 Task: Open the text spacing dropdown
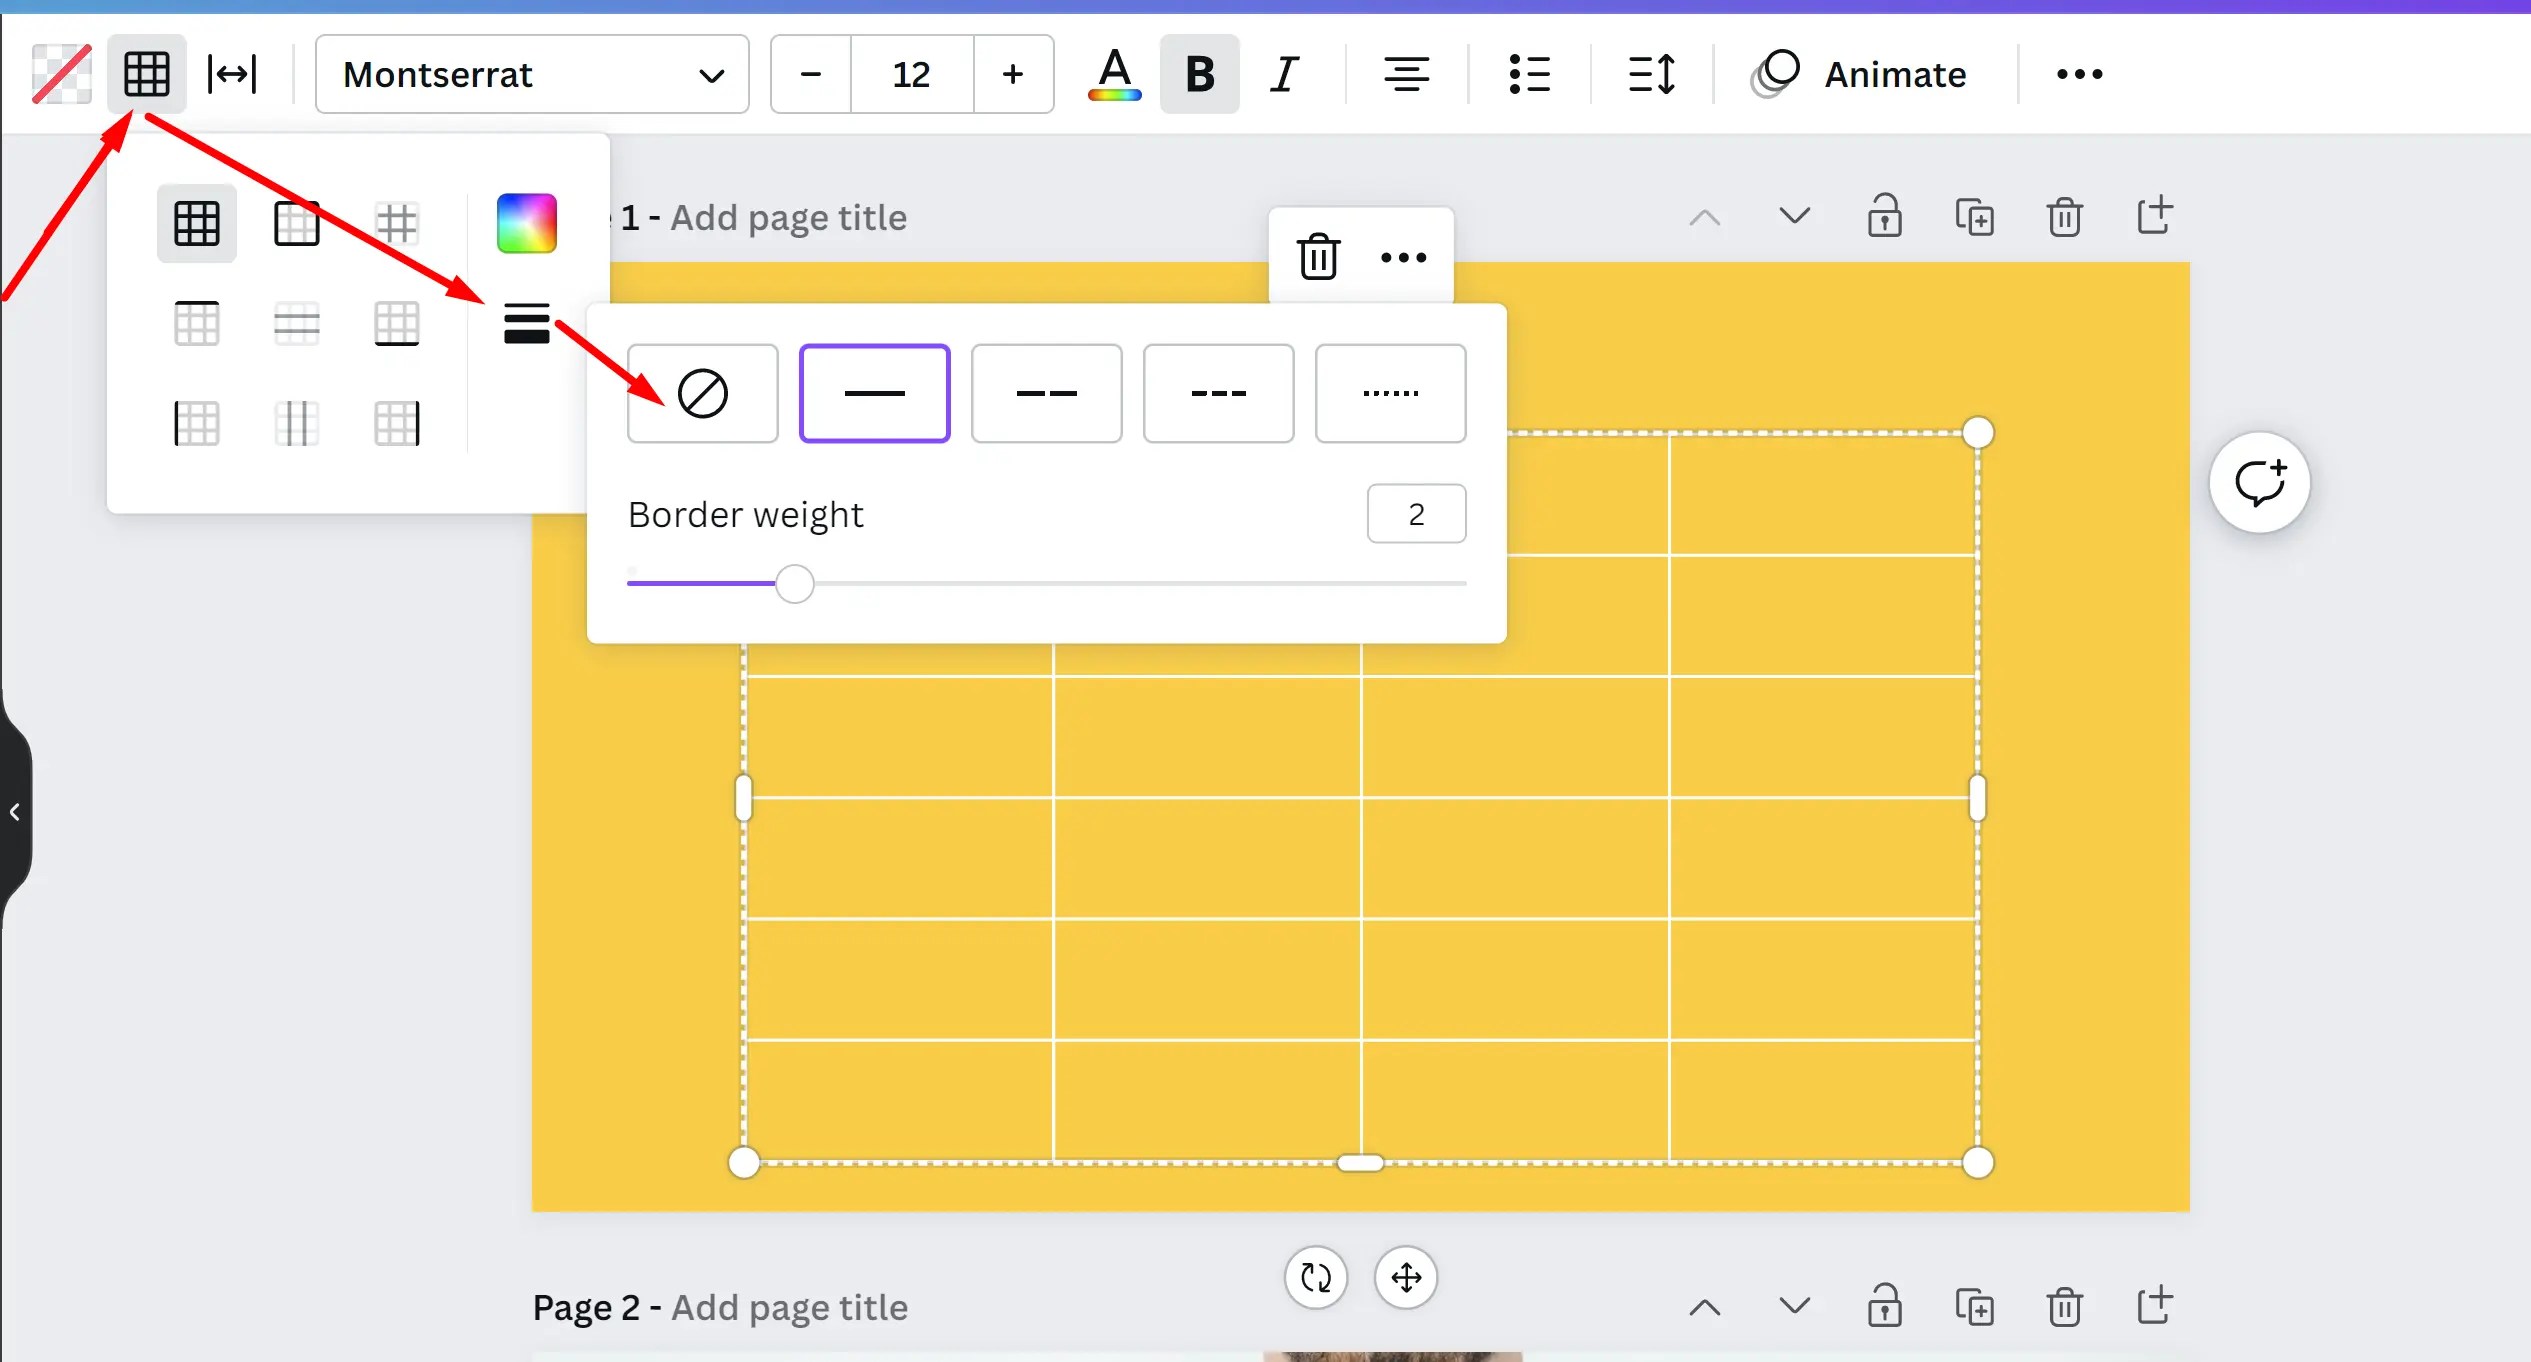1648,73
